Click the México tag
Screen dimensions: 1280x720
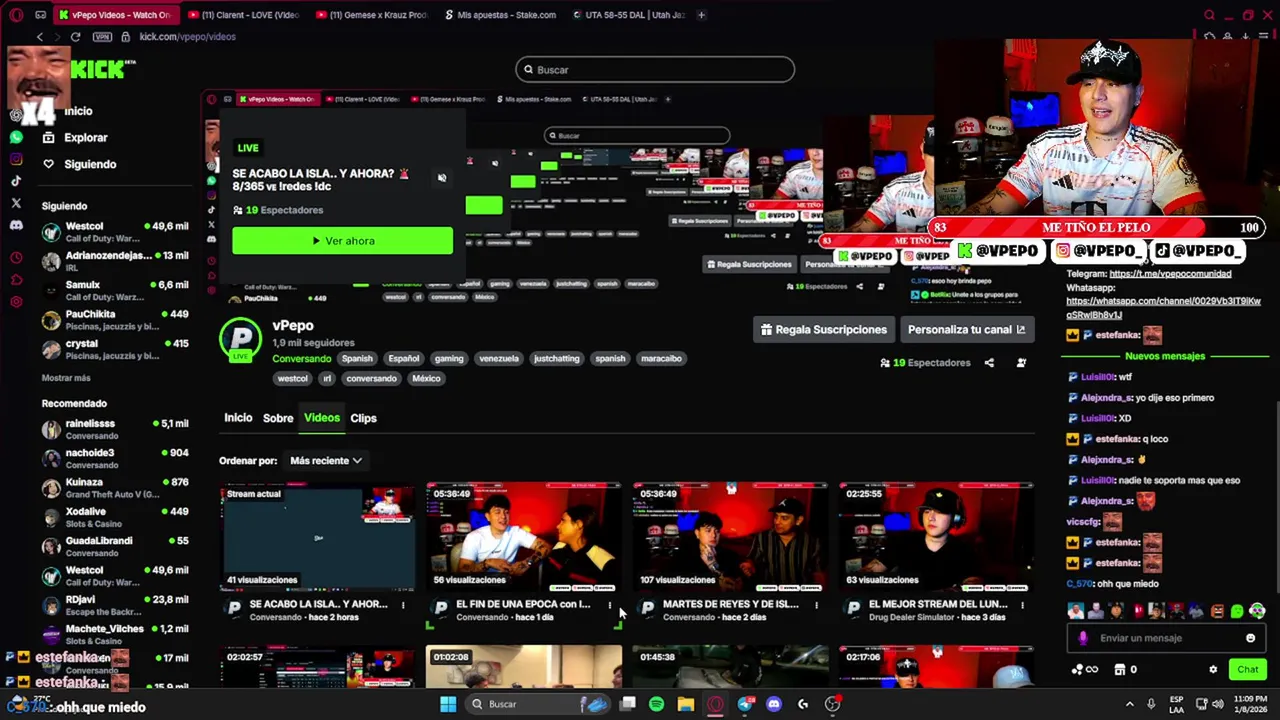coord(426,378)
